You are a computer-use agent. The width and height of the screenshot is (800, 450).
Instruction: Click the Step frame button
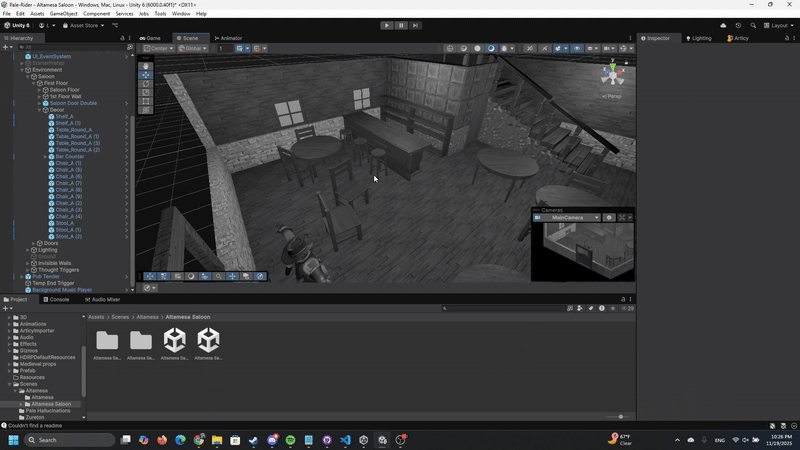pos(415,25)
